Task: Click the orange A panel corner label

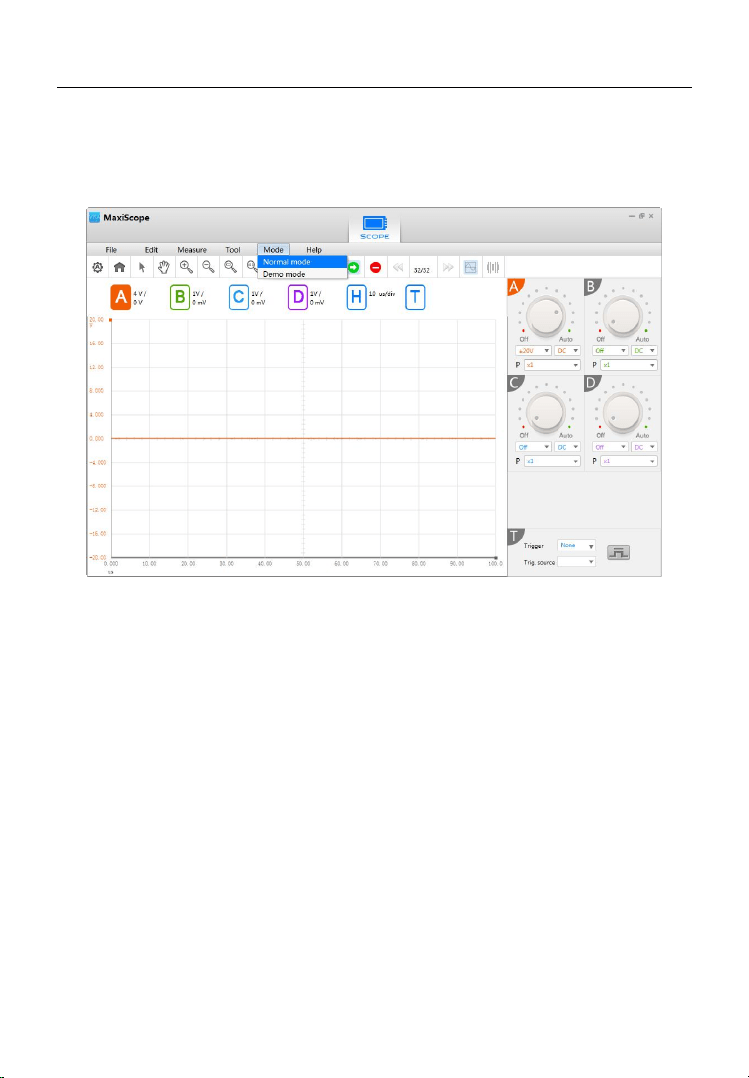Action: [514, 285]
